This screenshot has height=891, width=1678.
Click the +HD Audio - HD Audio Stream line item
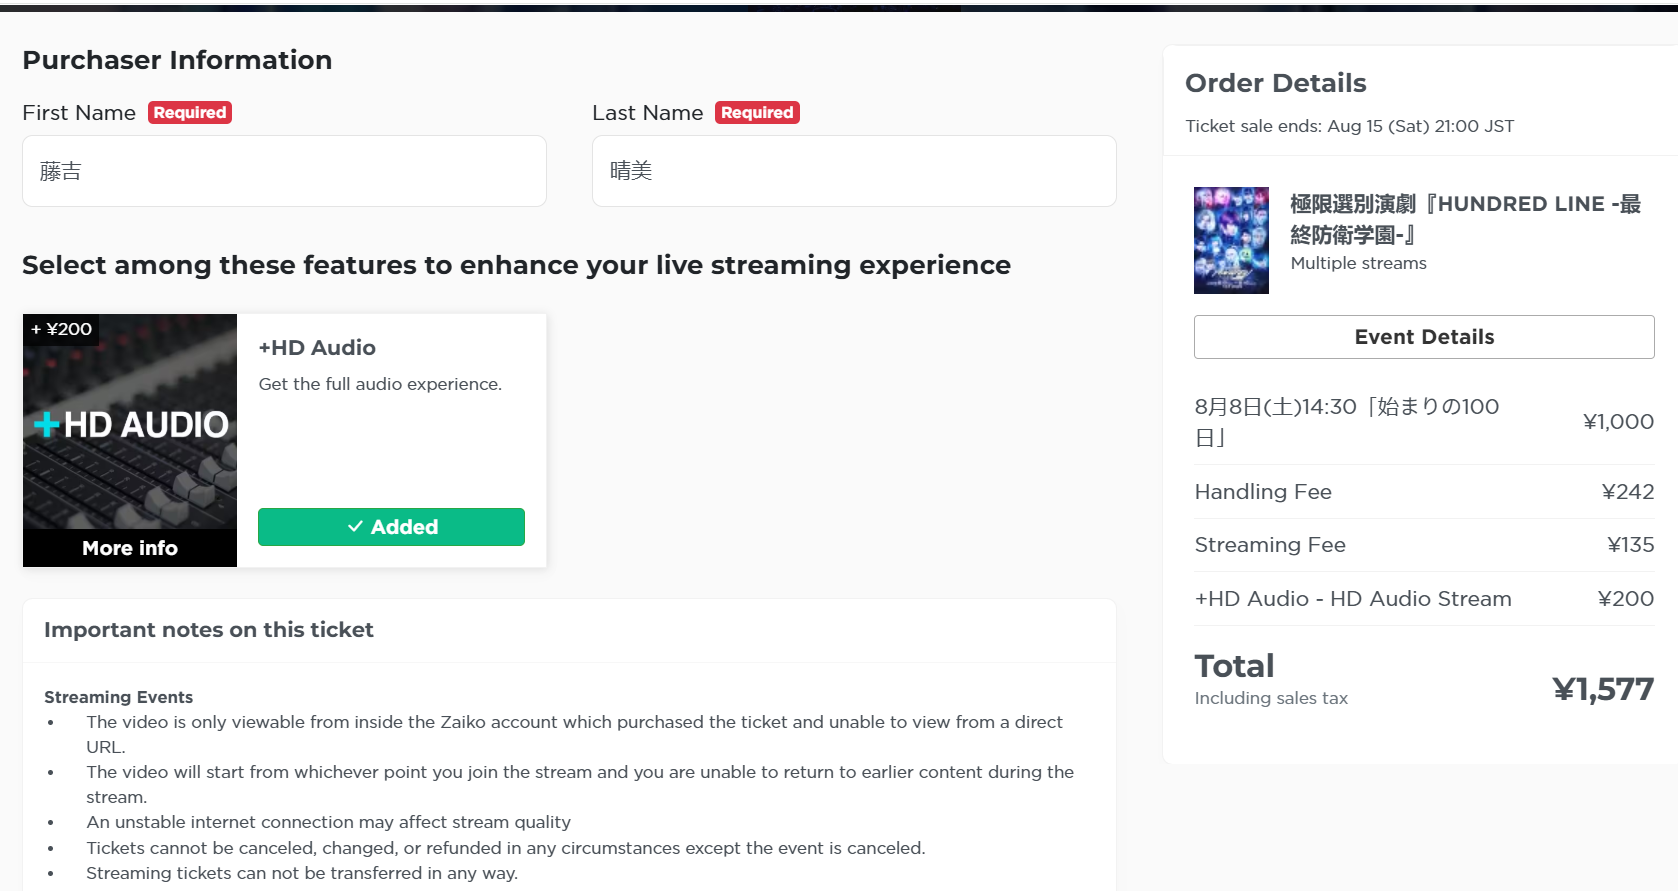coord(1424,599)
